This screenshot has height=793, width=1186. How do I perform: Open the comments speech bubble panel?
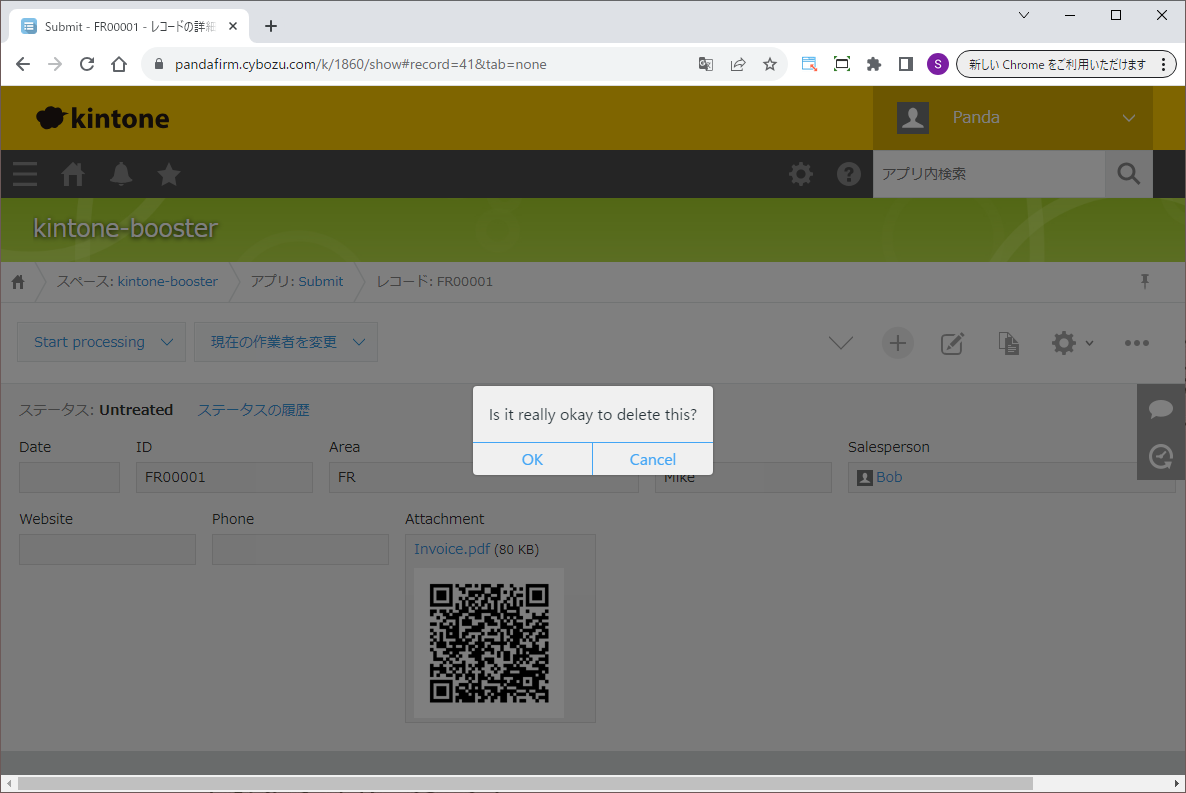coord(1160,409)
